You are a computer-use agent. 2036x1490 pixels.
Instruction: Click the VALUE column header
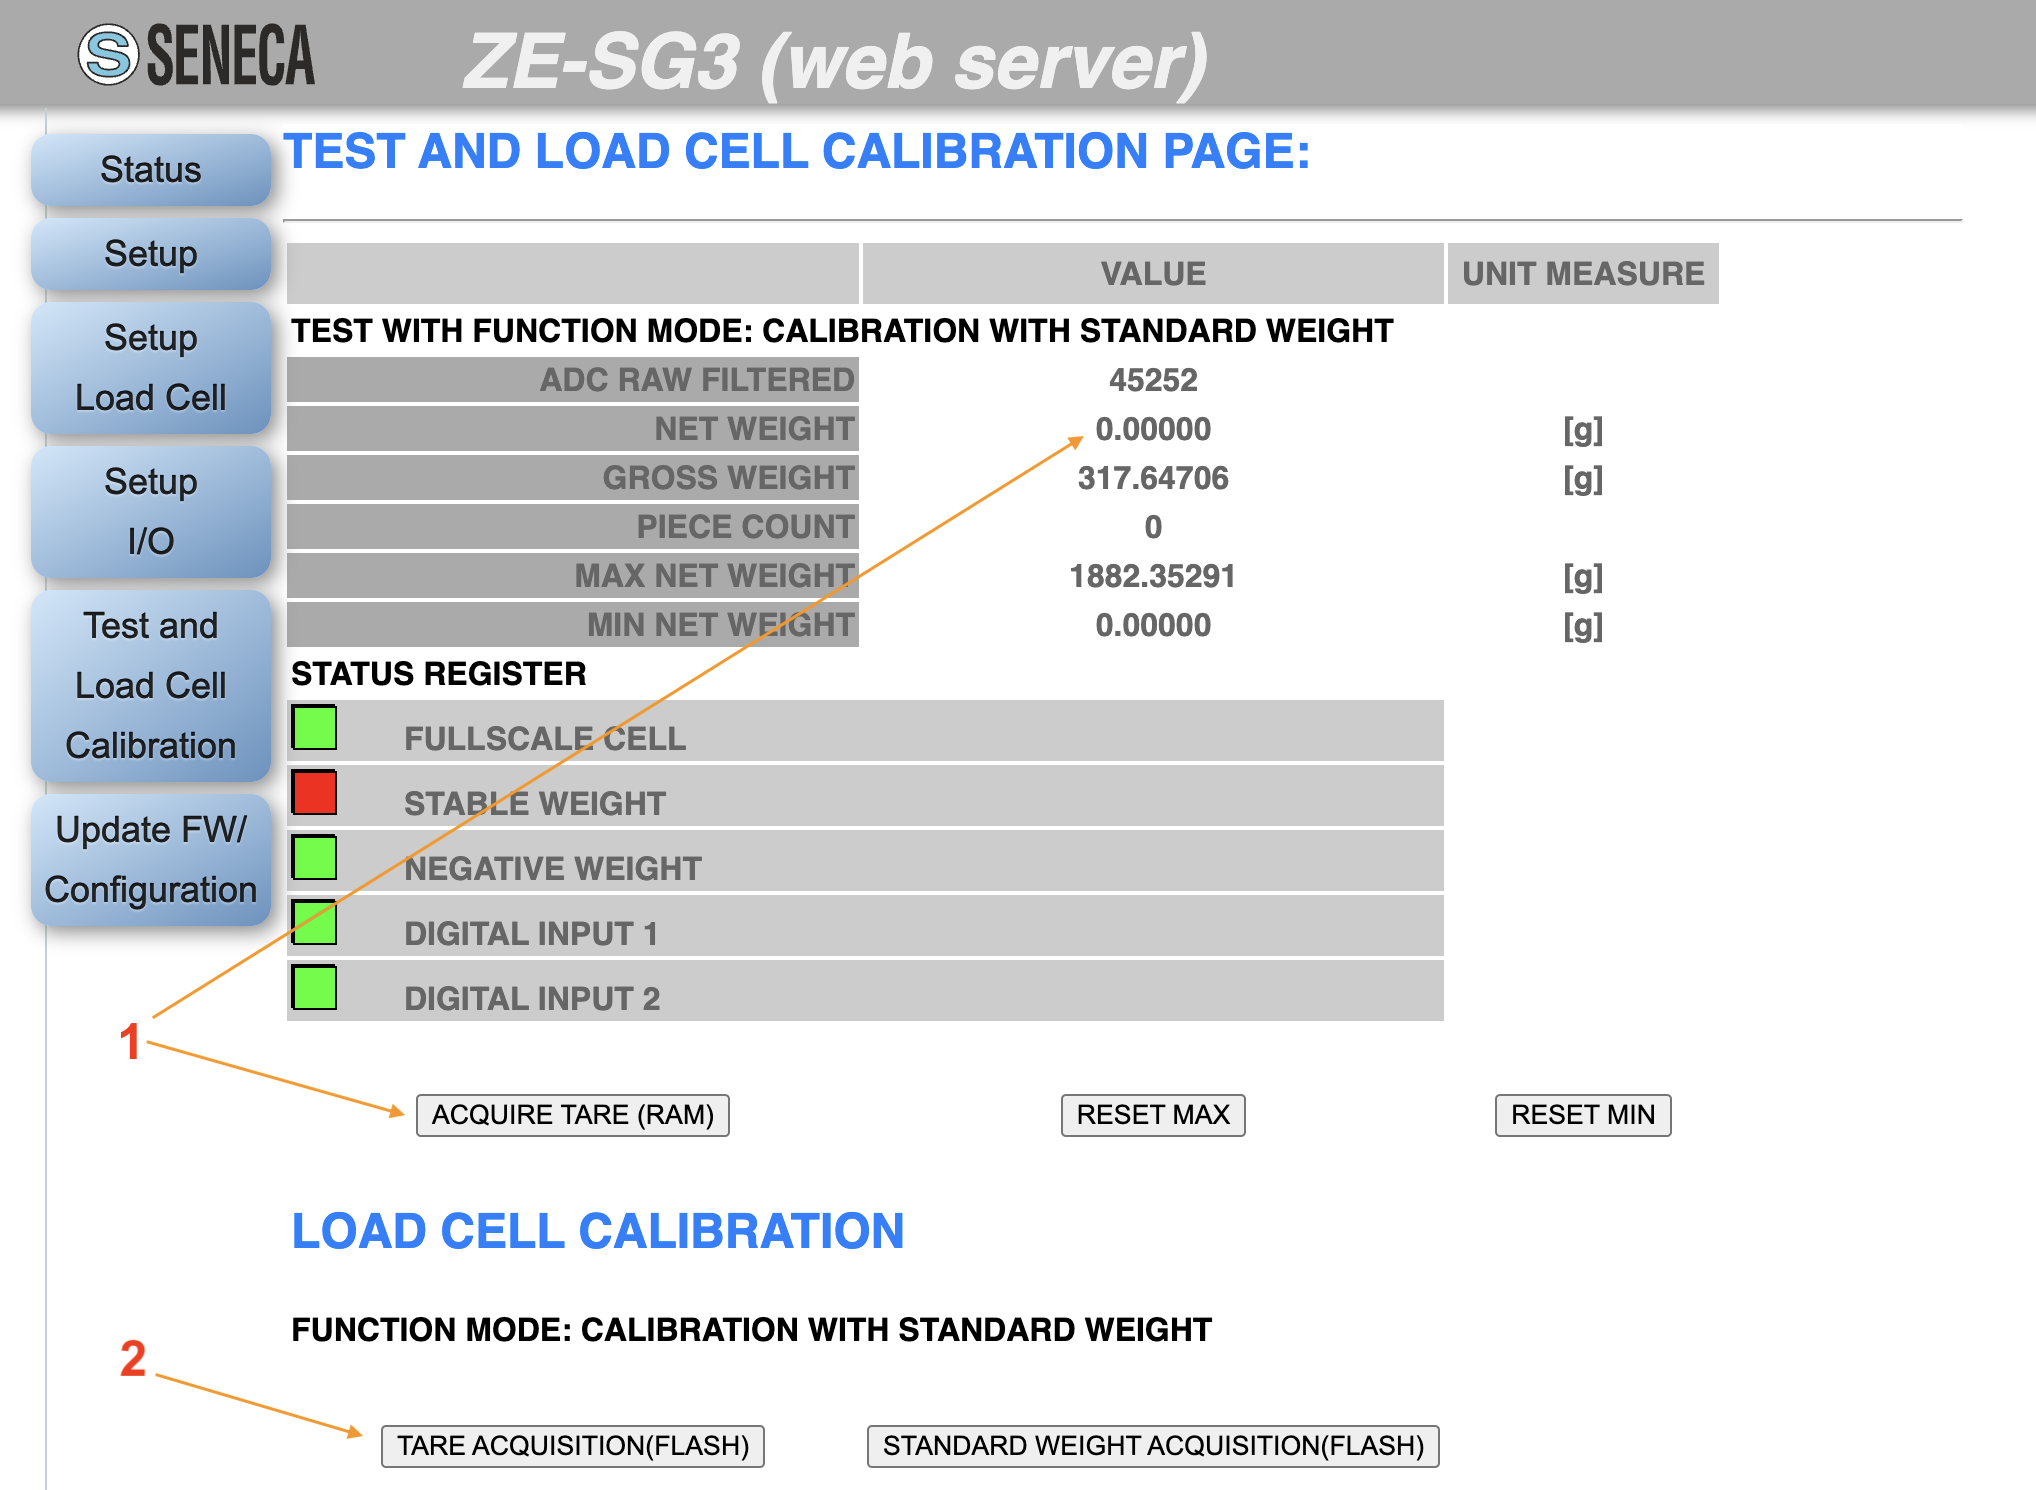point(1153,273)
